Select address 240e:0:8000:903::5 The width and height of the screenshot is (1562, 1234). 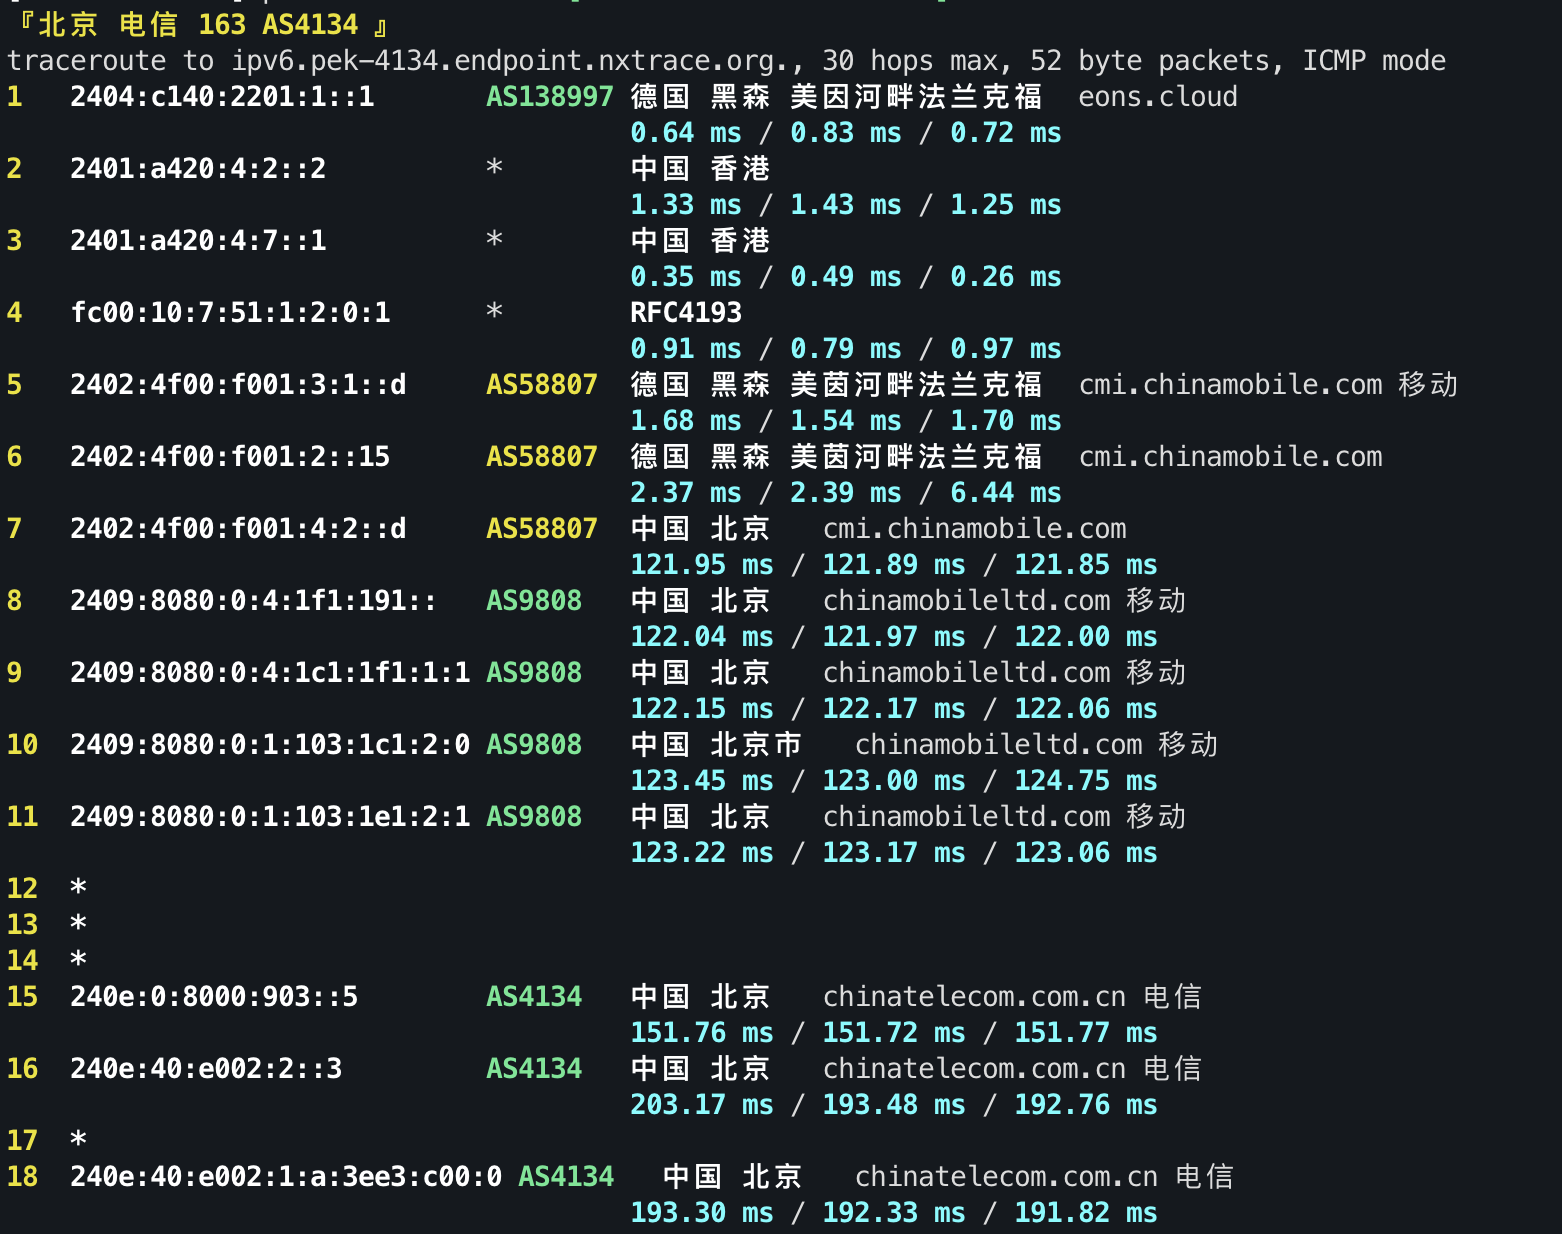coord(214,996)
